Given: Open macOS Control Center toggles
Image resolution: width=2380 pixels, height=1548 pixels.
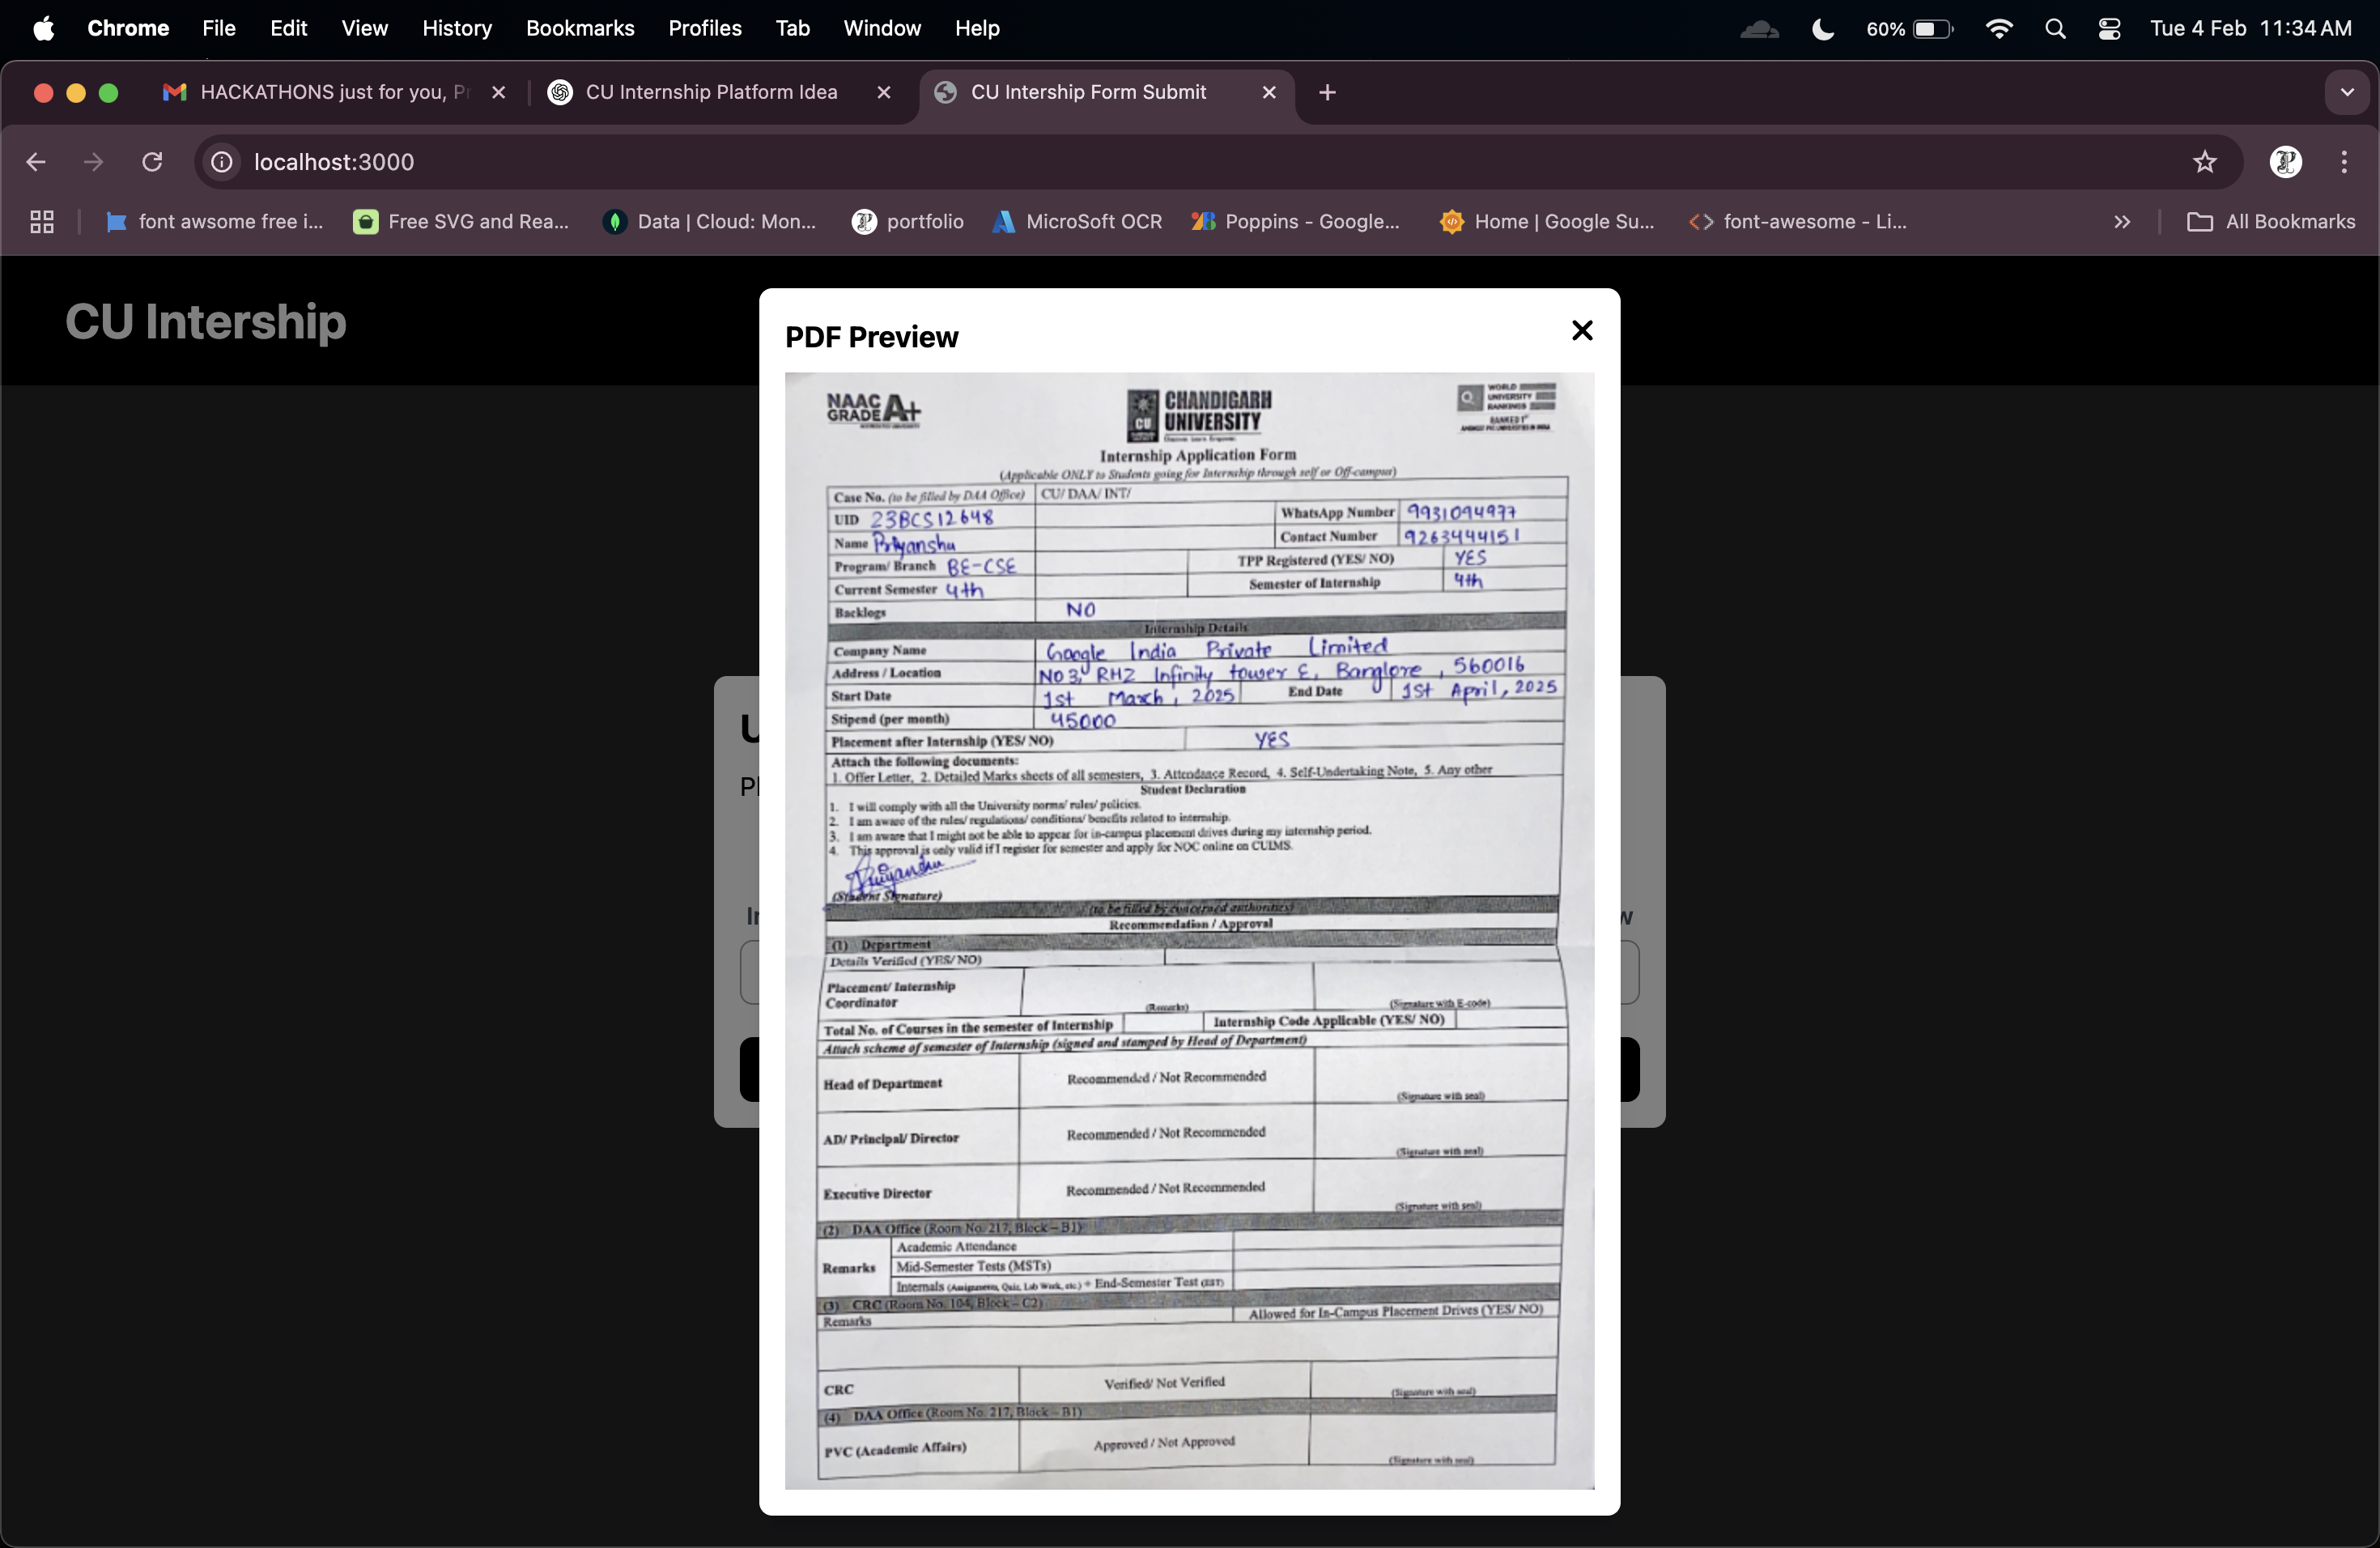Looking at the screenshot, I should (2109, 29).
